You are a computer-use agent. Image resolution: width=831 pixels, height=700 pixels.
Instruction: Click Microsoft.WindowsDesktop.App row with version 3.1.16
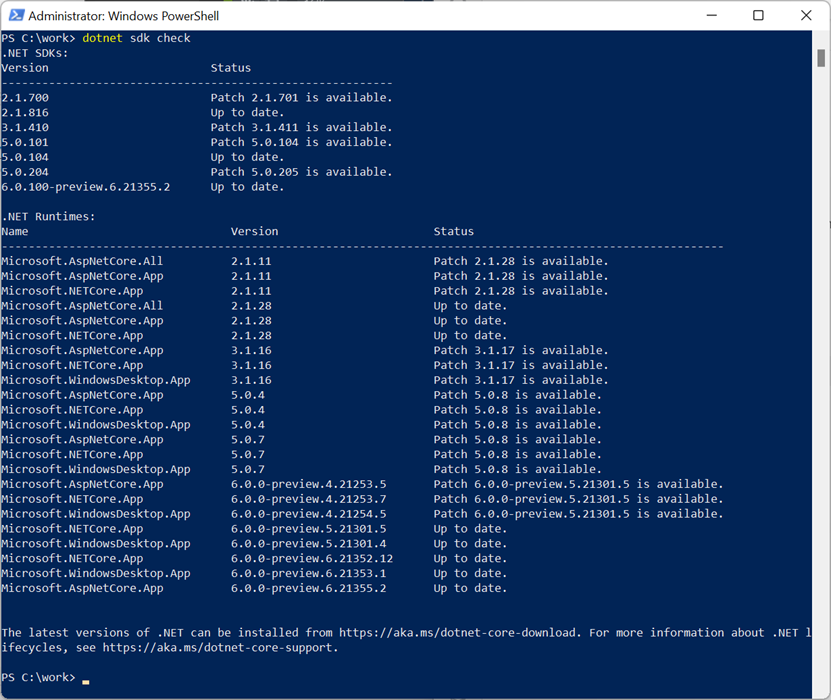click(305, 380)
